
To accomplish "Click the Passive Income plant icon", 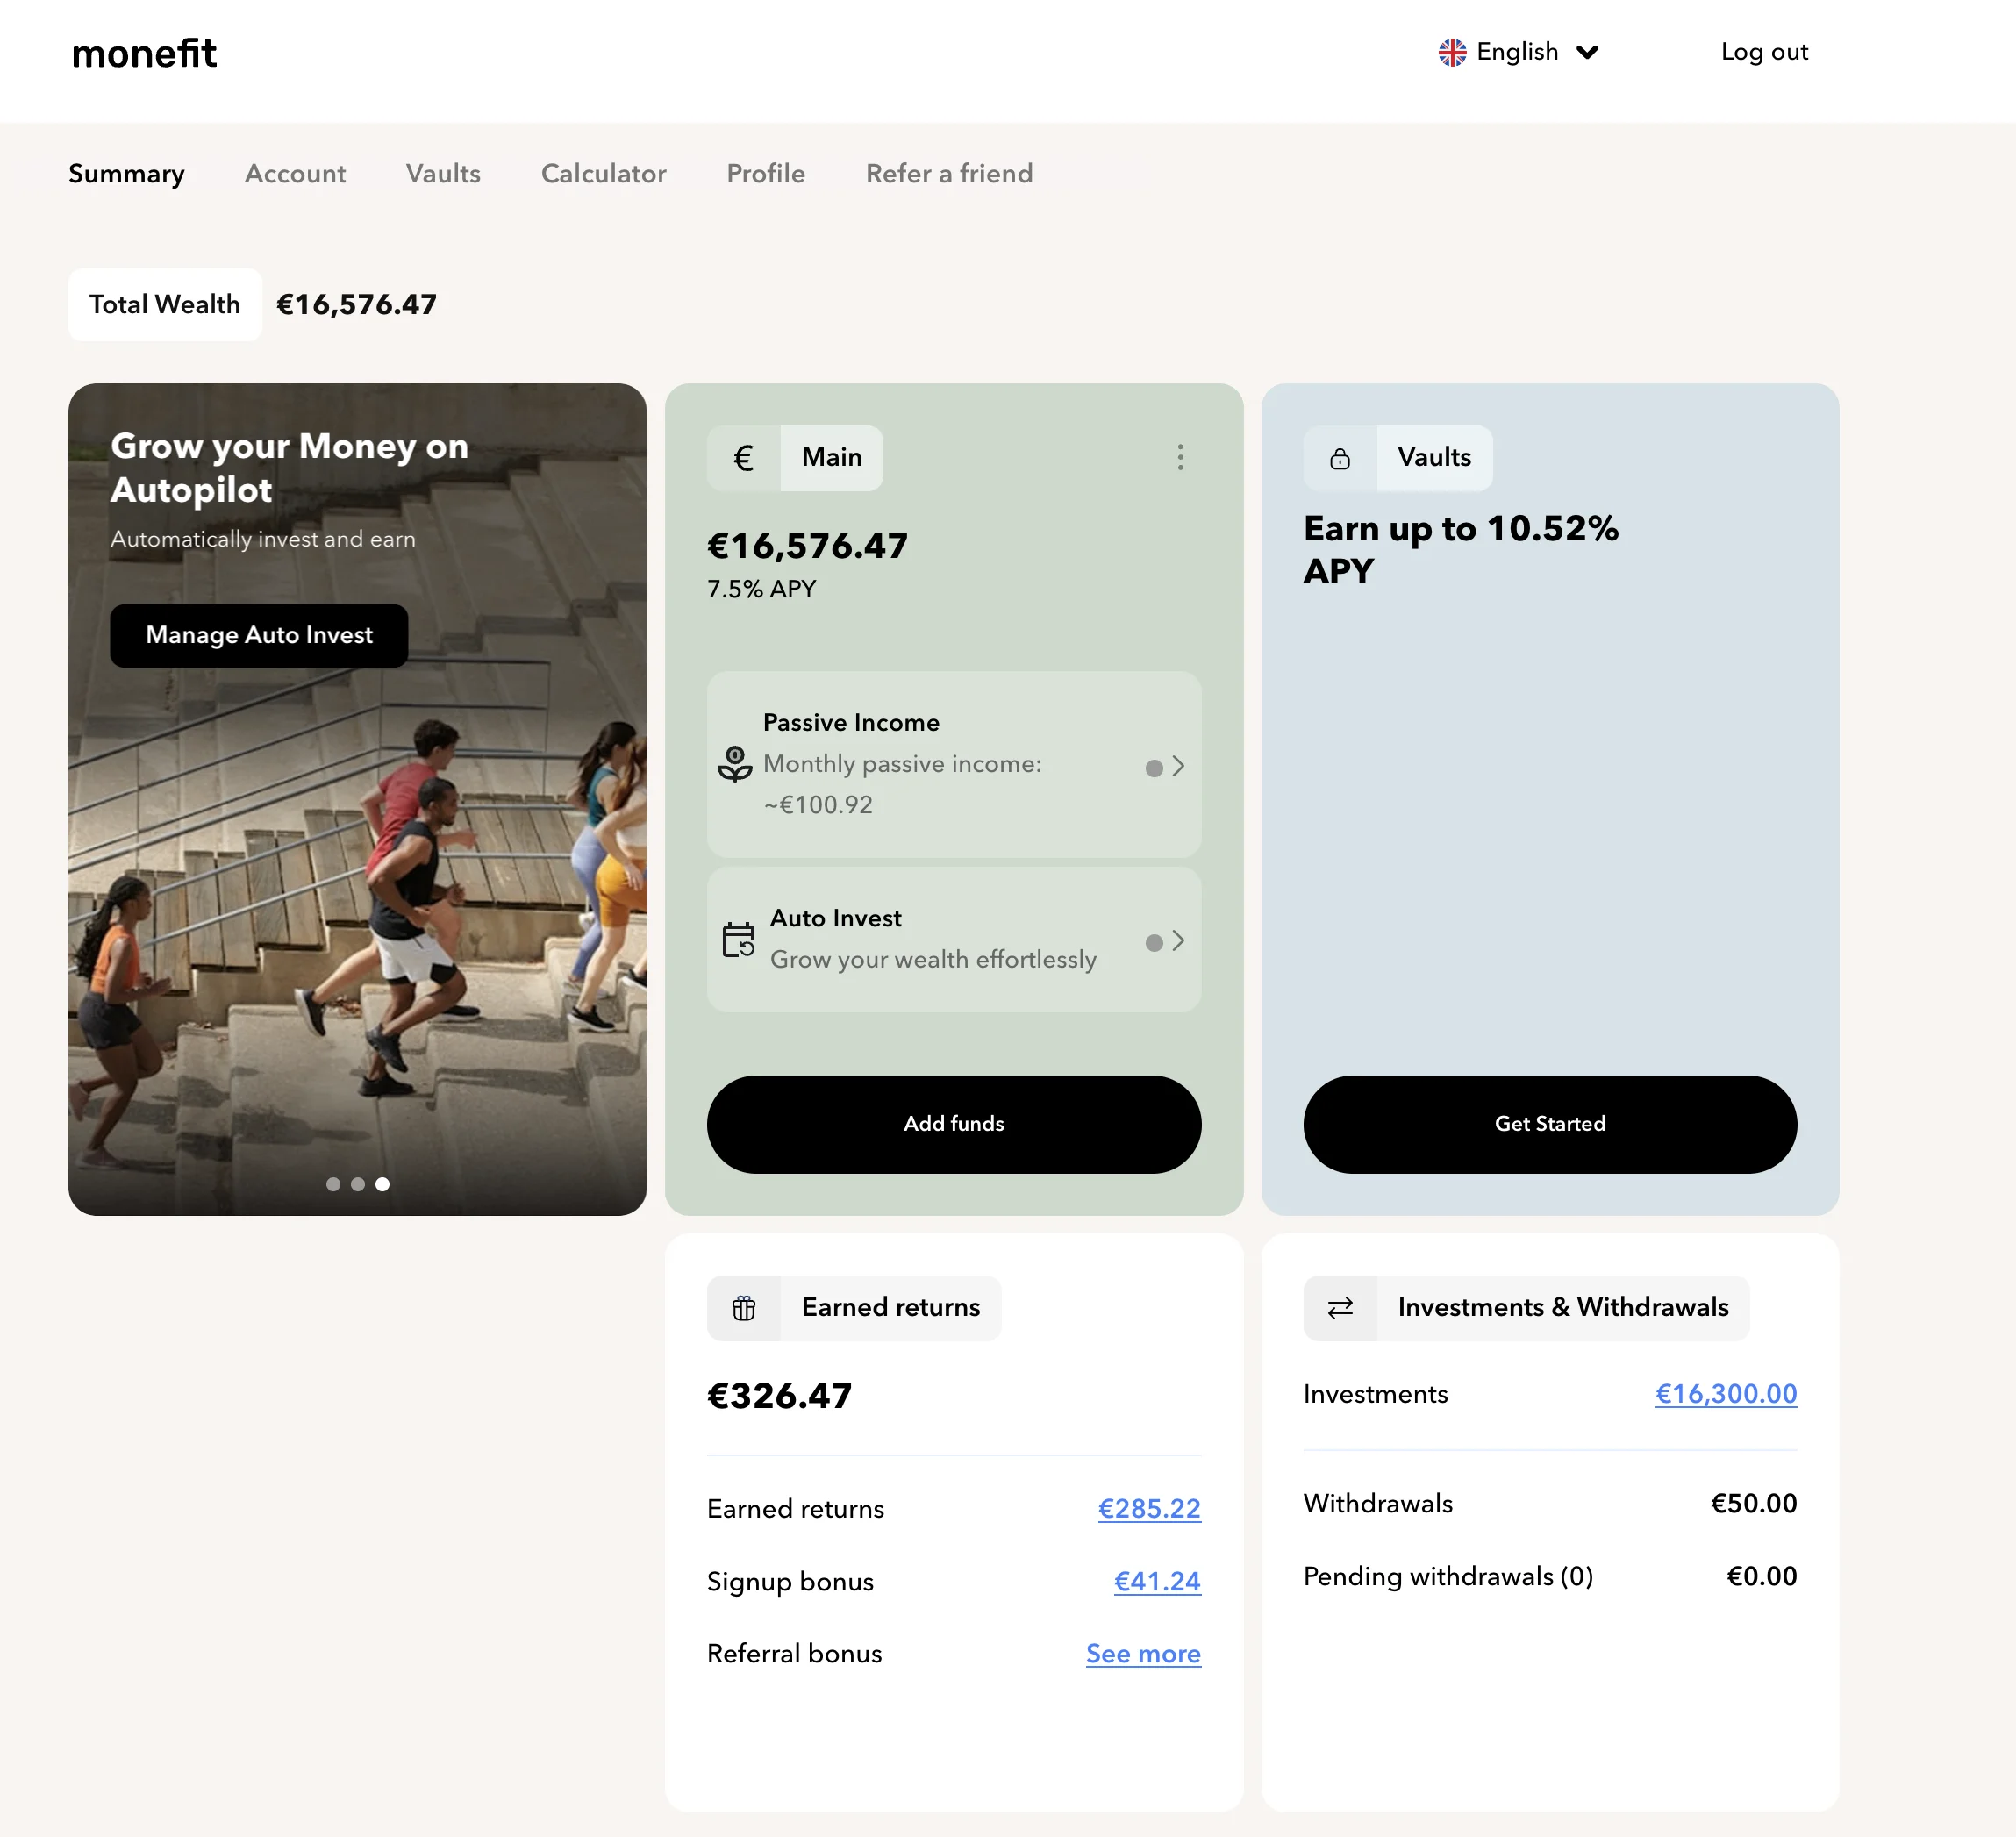I will click(x=735, y=764).
